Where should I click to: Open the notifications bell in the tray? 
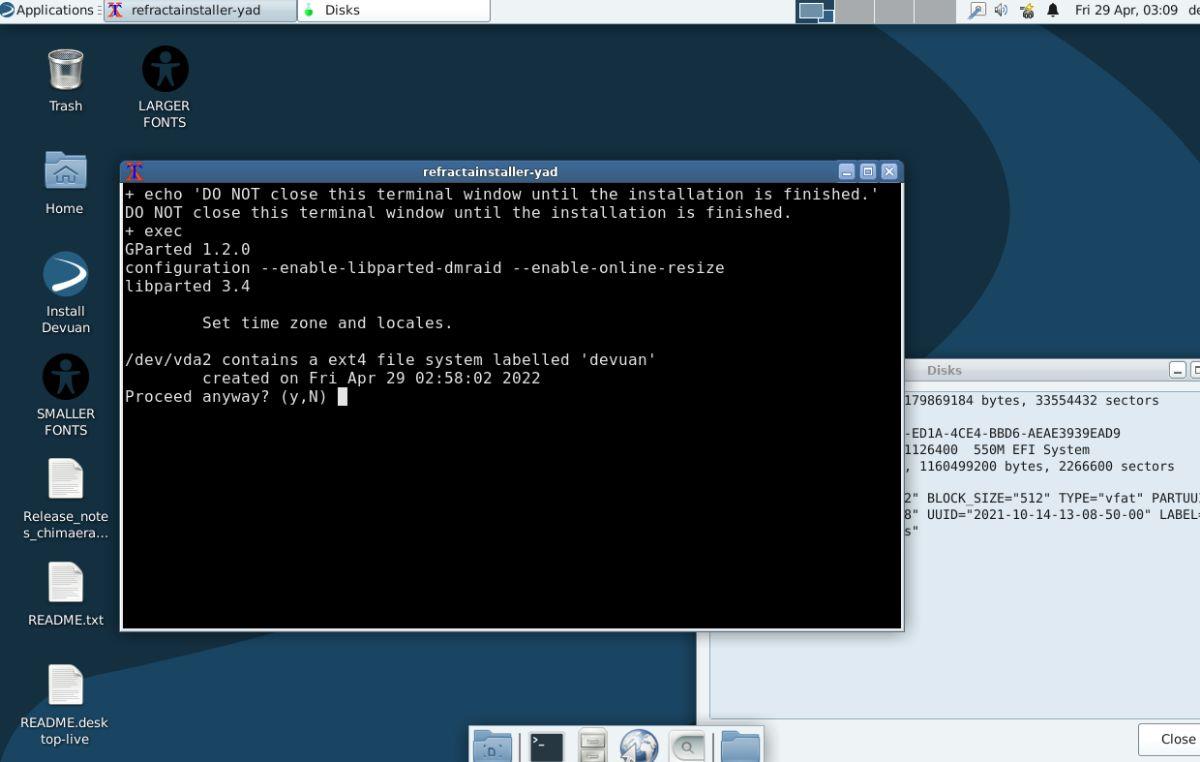(1052, 11)
